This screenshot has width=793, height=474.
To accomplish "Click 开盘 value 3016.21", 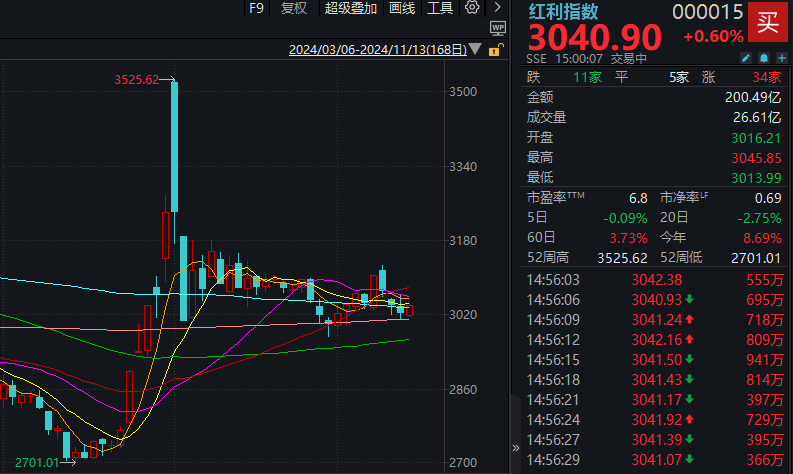I will point(756,138).
